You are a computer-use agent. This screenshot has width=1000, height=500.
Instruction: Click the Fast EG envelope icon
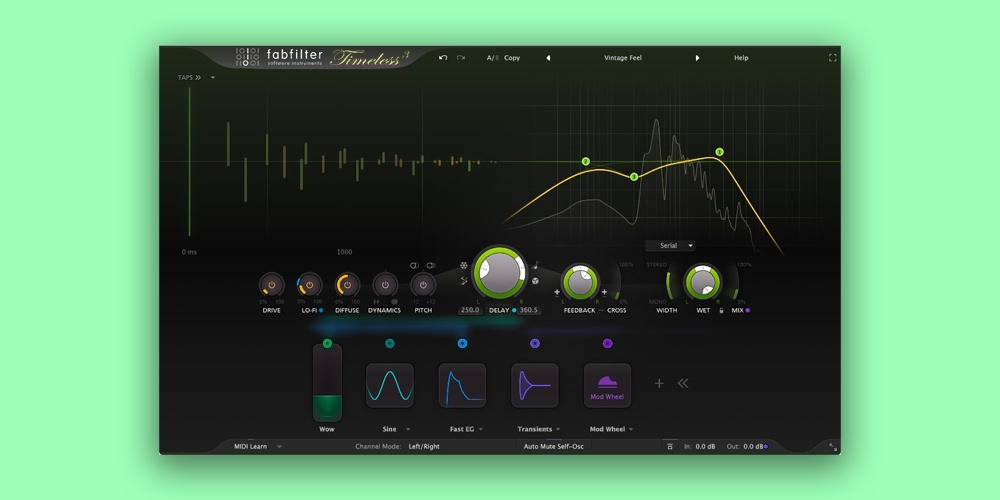462,385
